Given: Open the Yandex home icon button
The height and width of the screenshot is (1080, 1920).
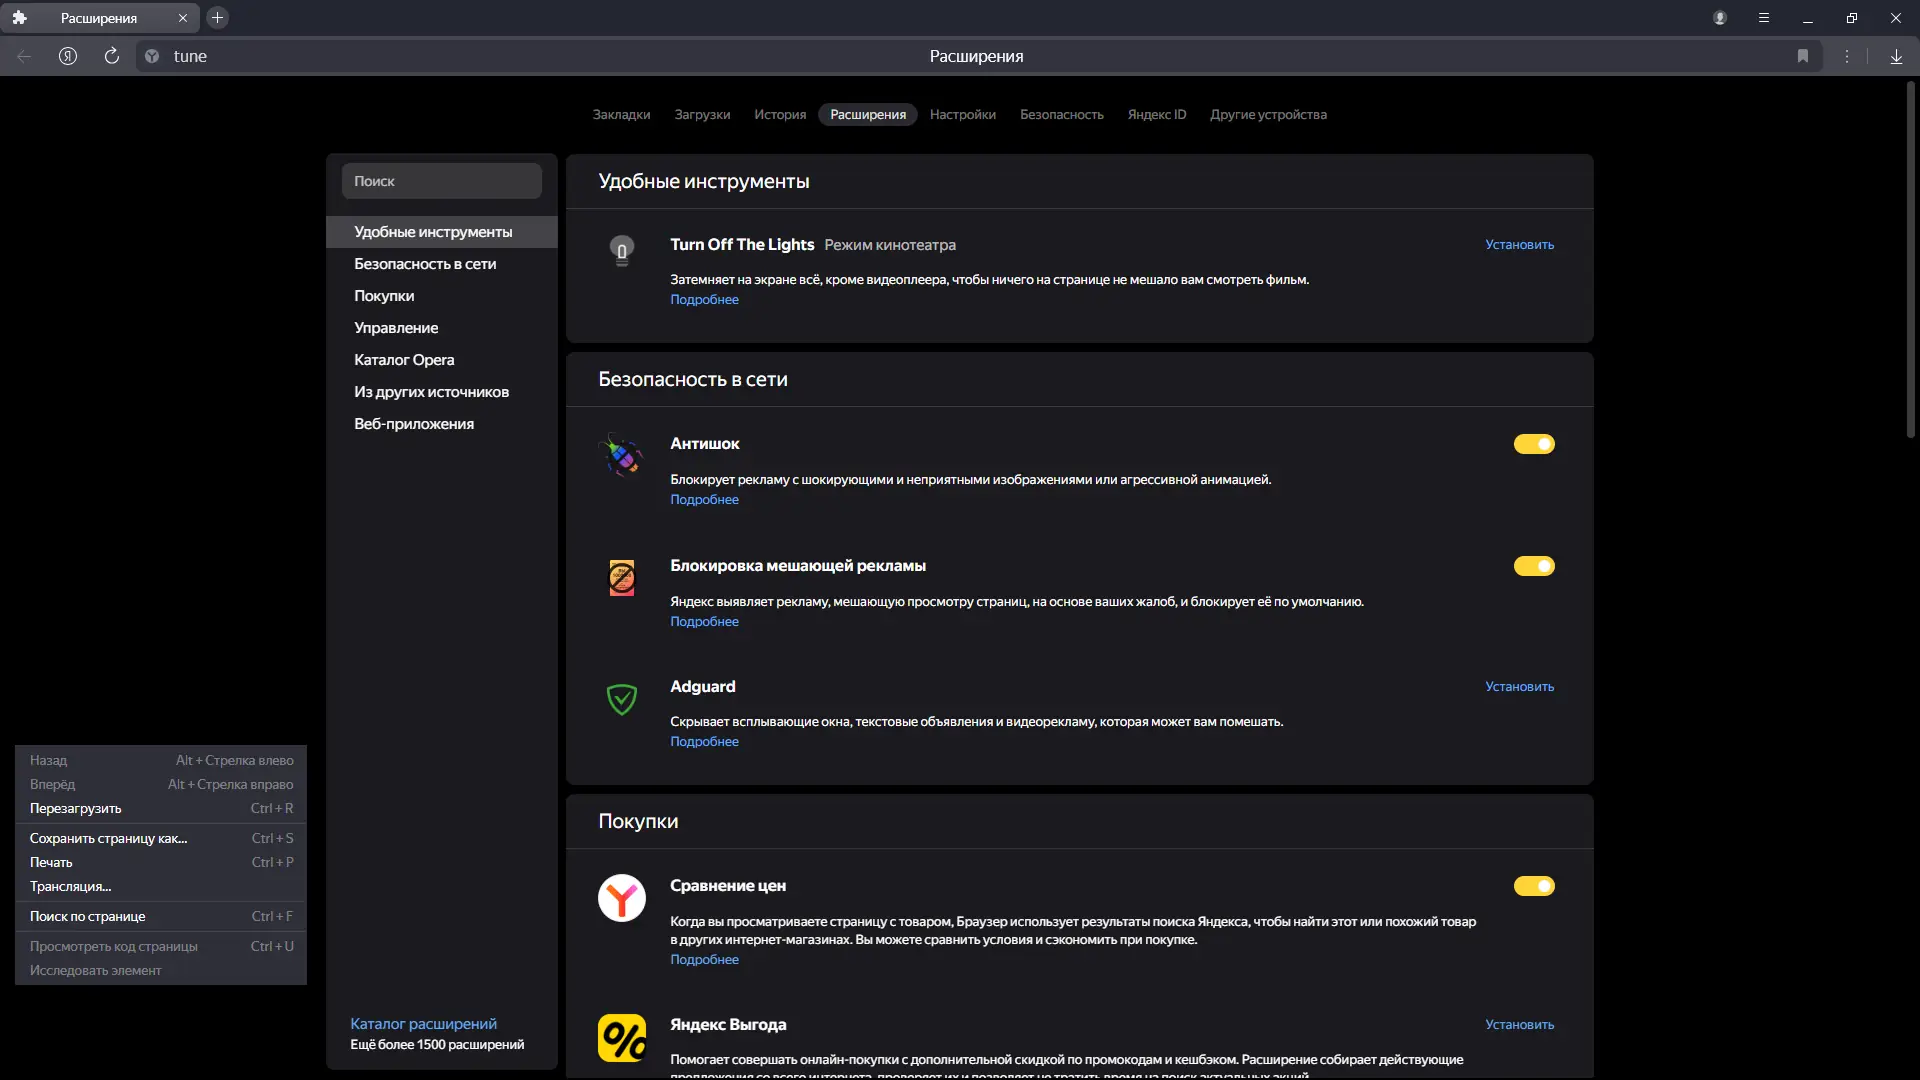Looking at the screenshot, I should pyautogui.click(x=68, y=56).
